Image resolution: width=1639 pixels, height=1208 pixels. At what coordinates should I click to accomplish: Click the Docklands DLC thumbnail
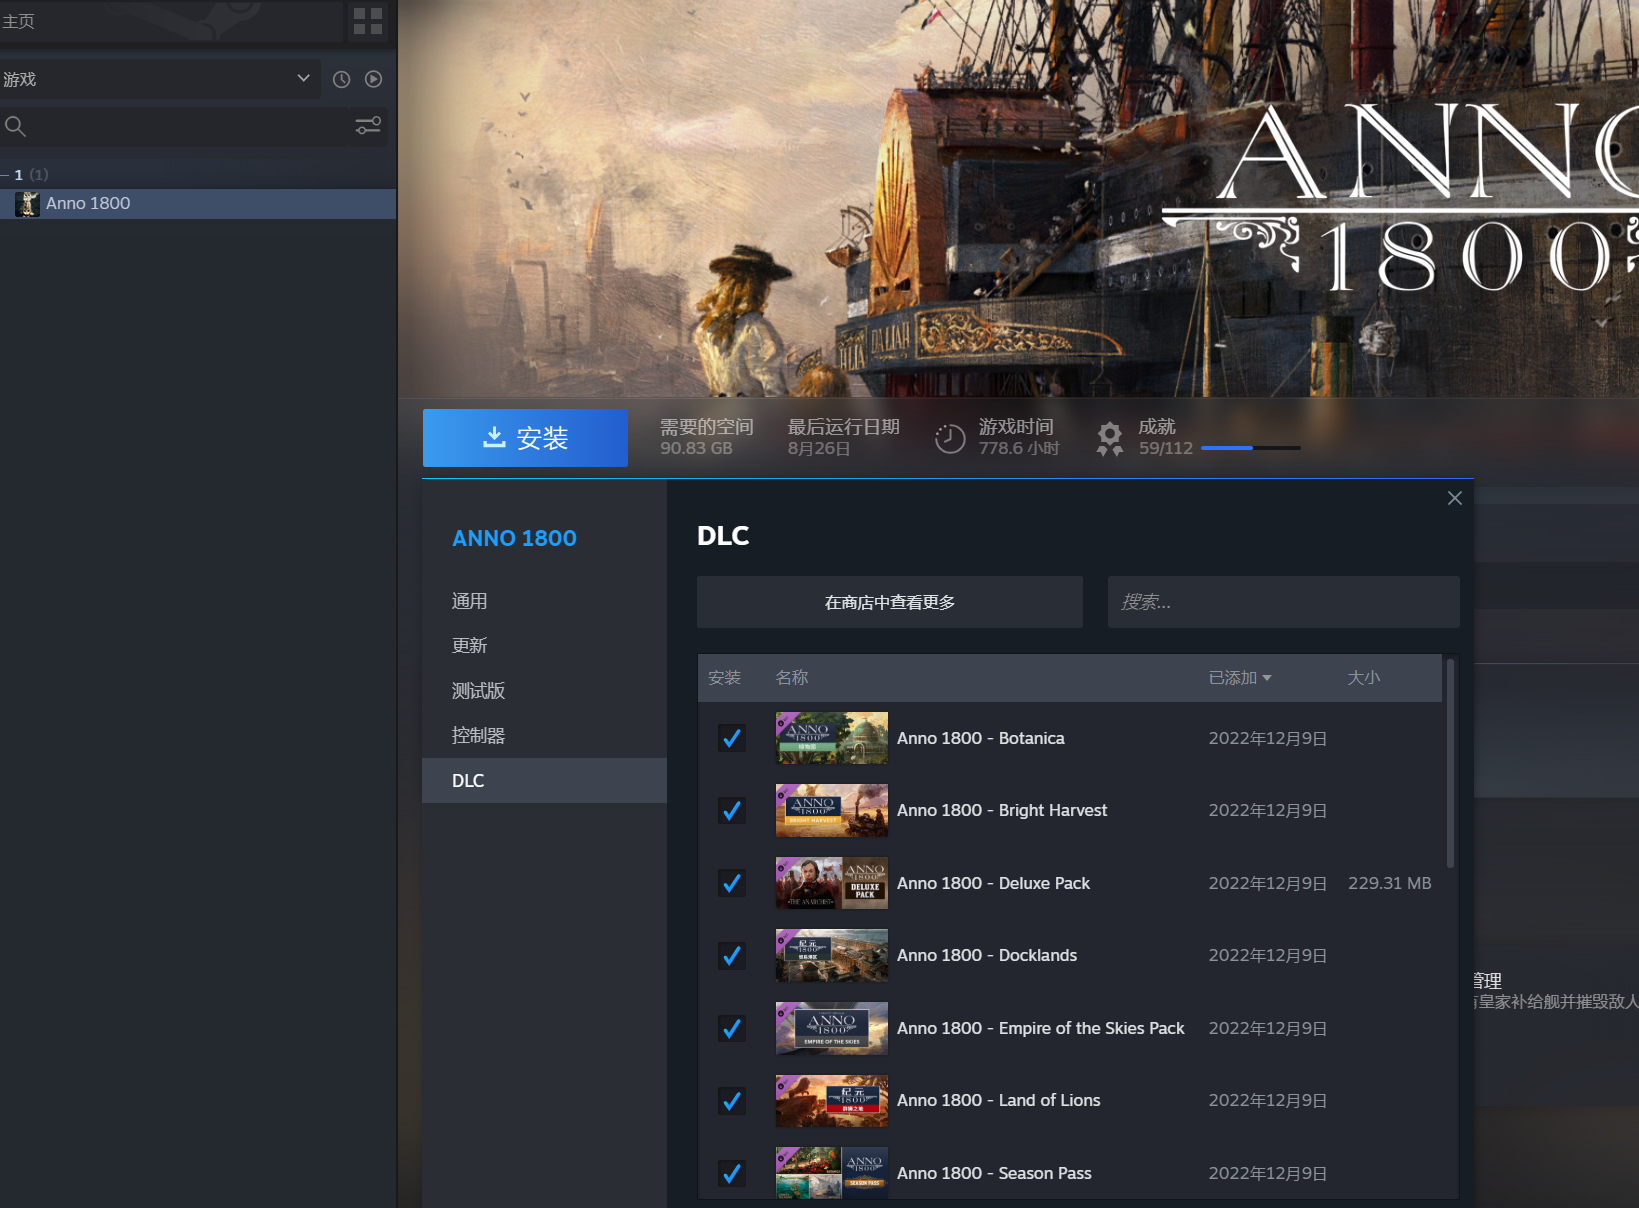(832, 956)
